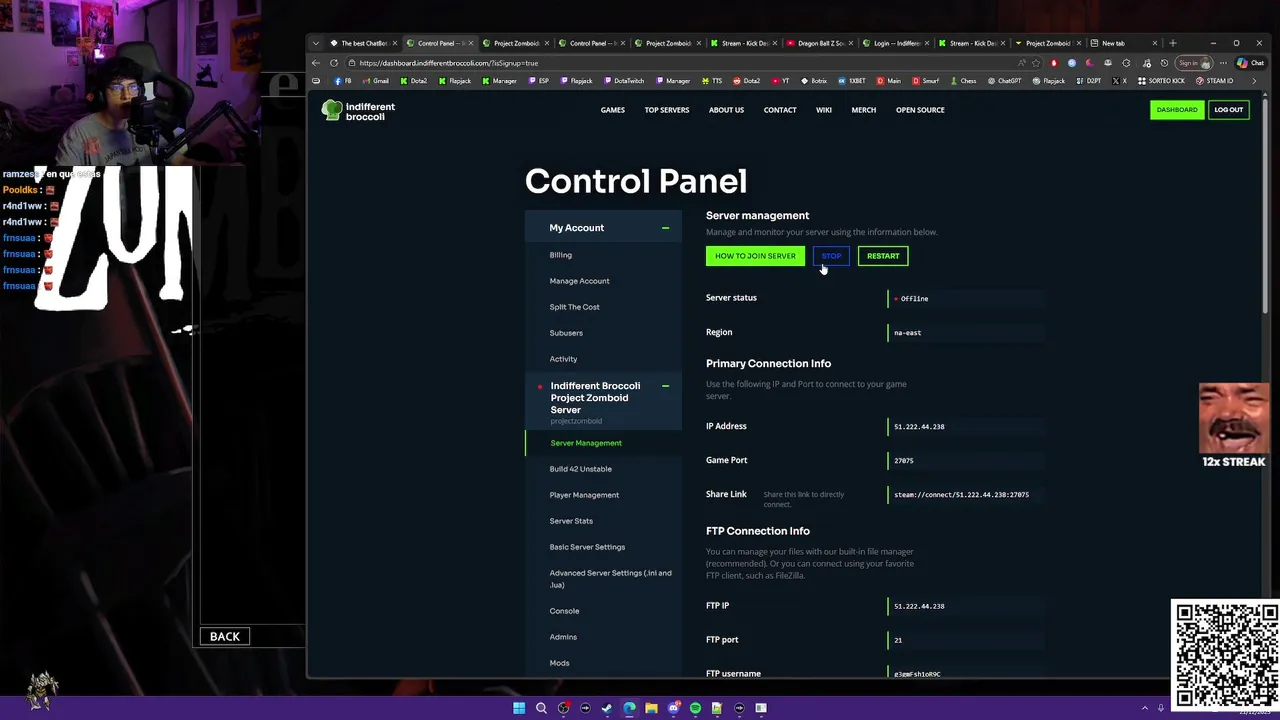The height and width of the screenshot is (720, 1280).
Task: Collapse the My Account section
Action: [x=665, y=228]
